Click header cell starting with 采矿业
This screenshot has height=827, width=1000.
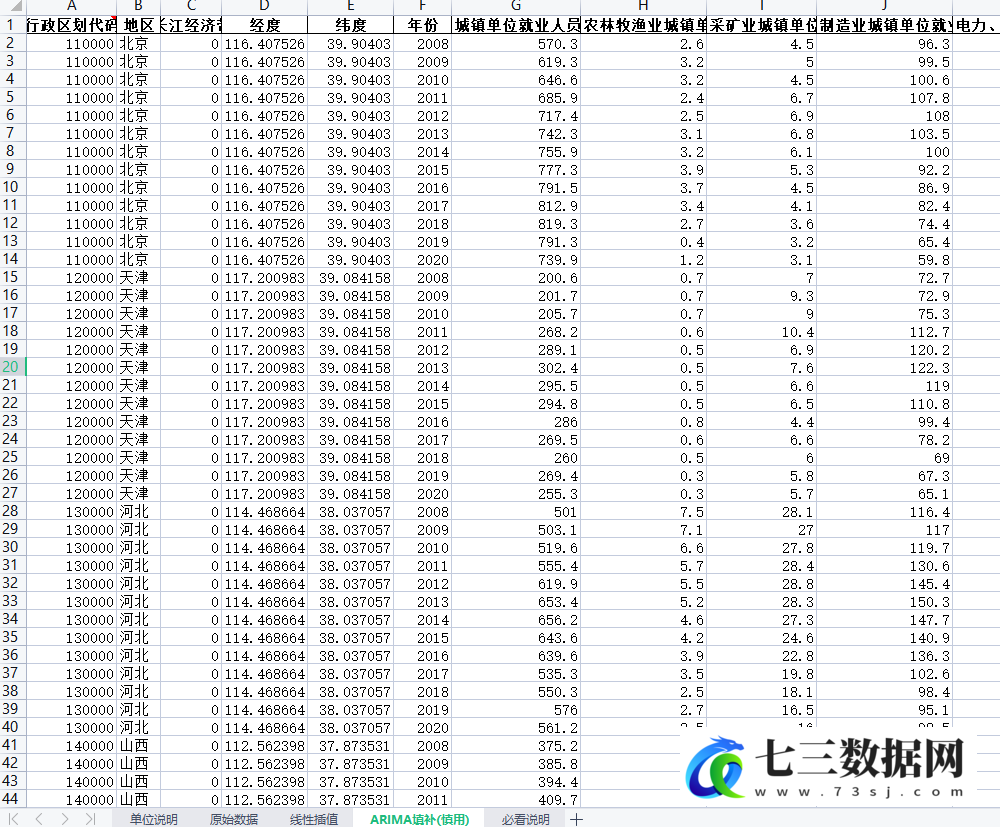click(761, 26)
